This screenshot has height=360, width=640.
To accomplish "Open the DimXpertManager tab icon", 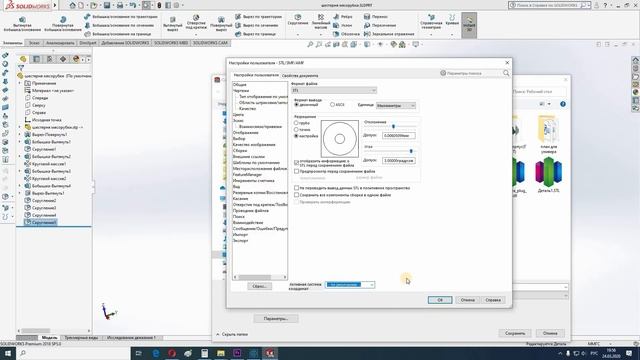I will pos(63,59).
